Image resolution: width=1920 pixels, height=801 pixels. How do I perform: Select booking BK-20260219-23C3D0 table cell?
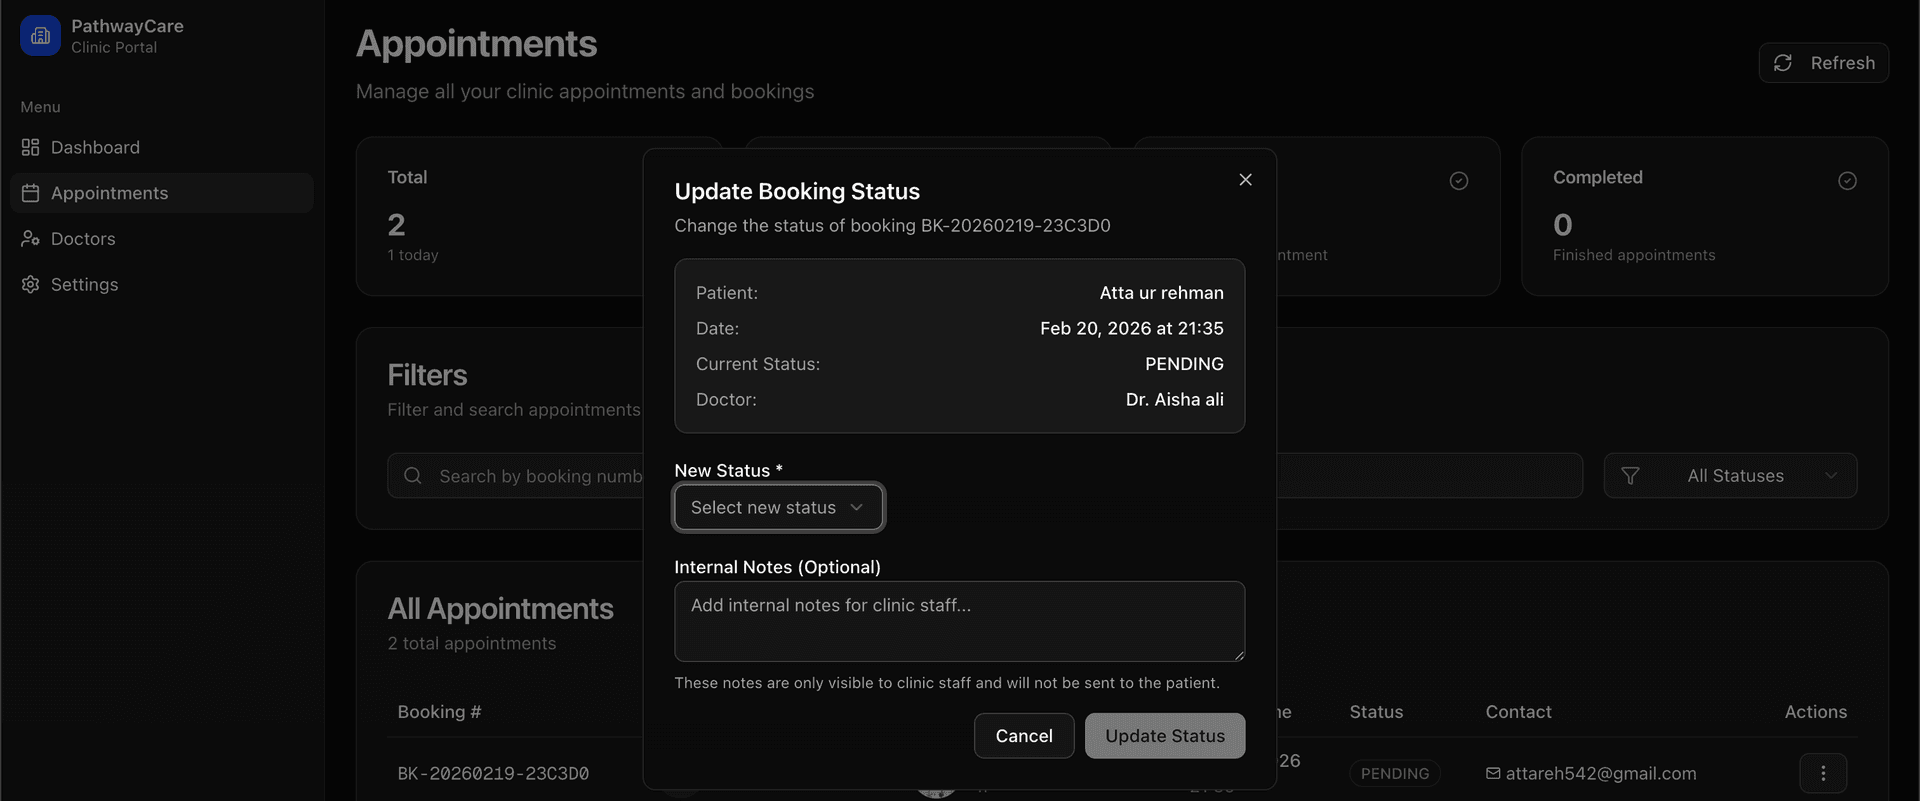coord(493,773)
